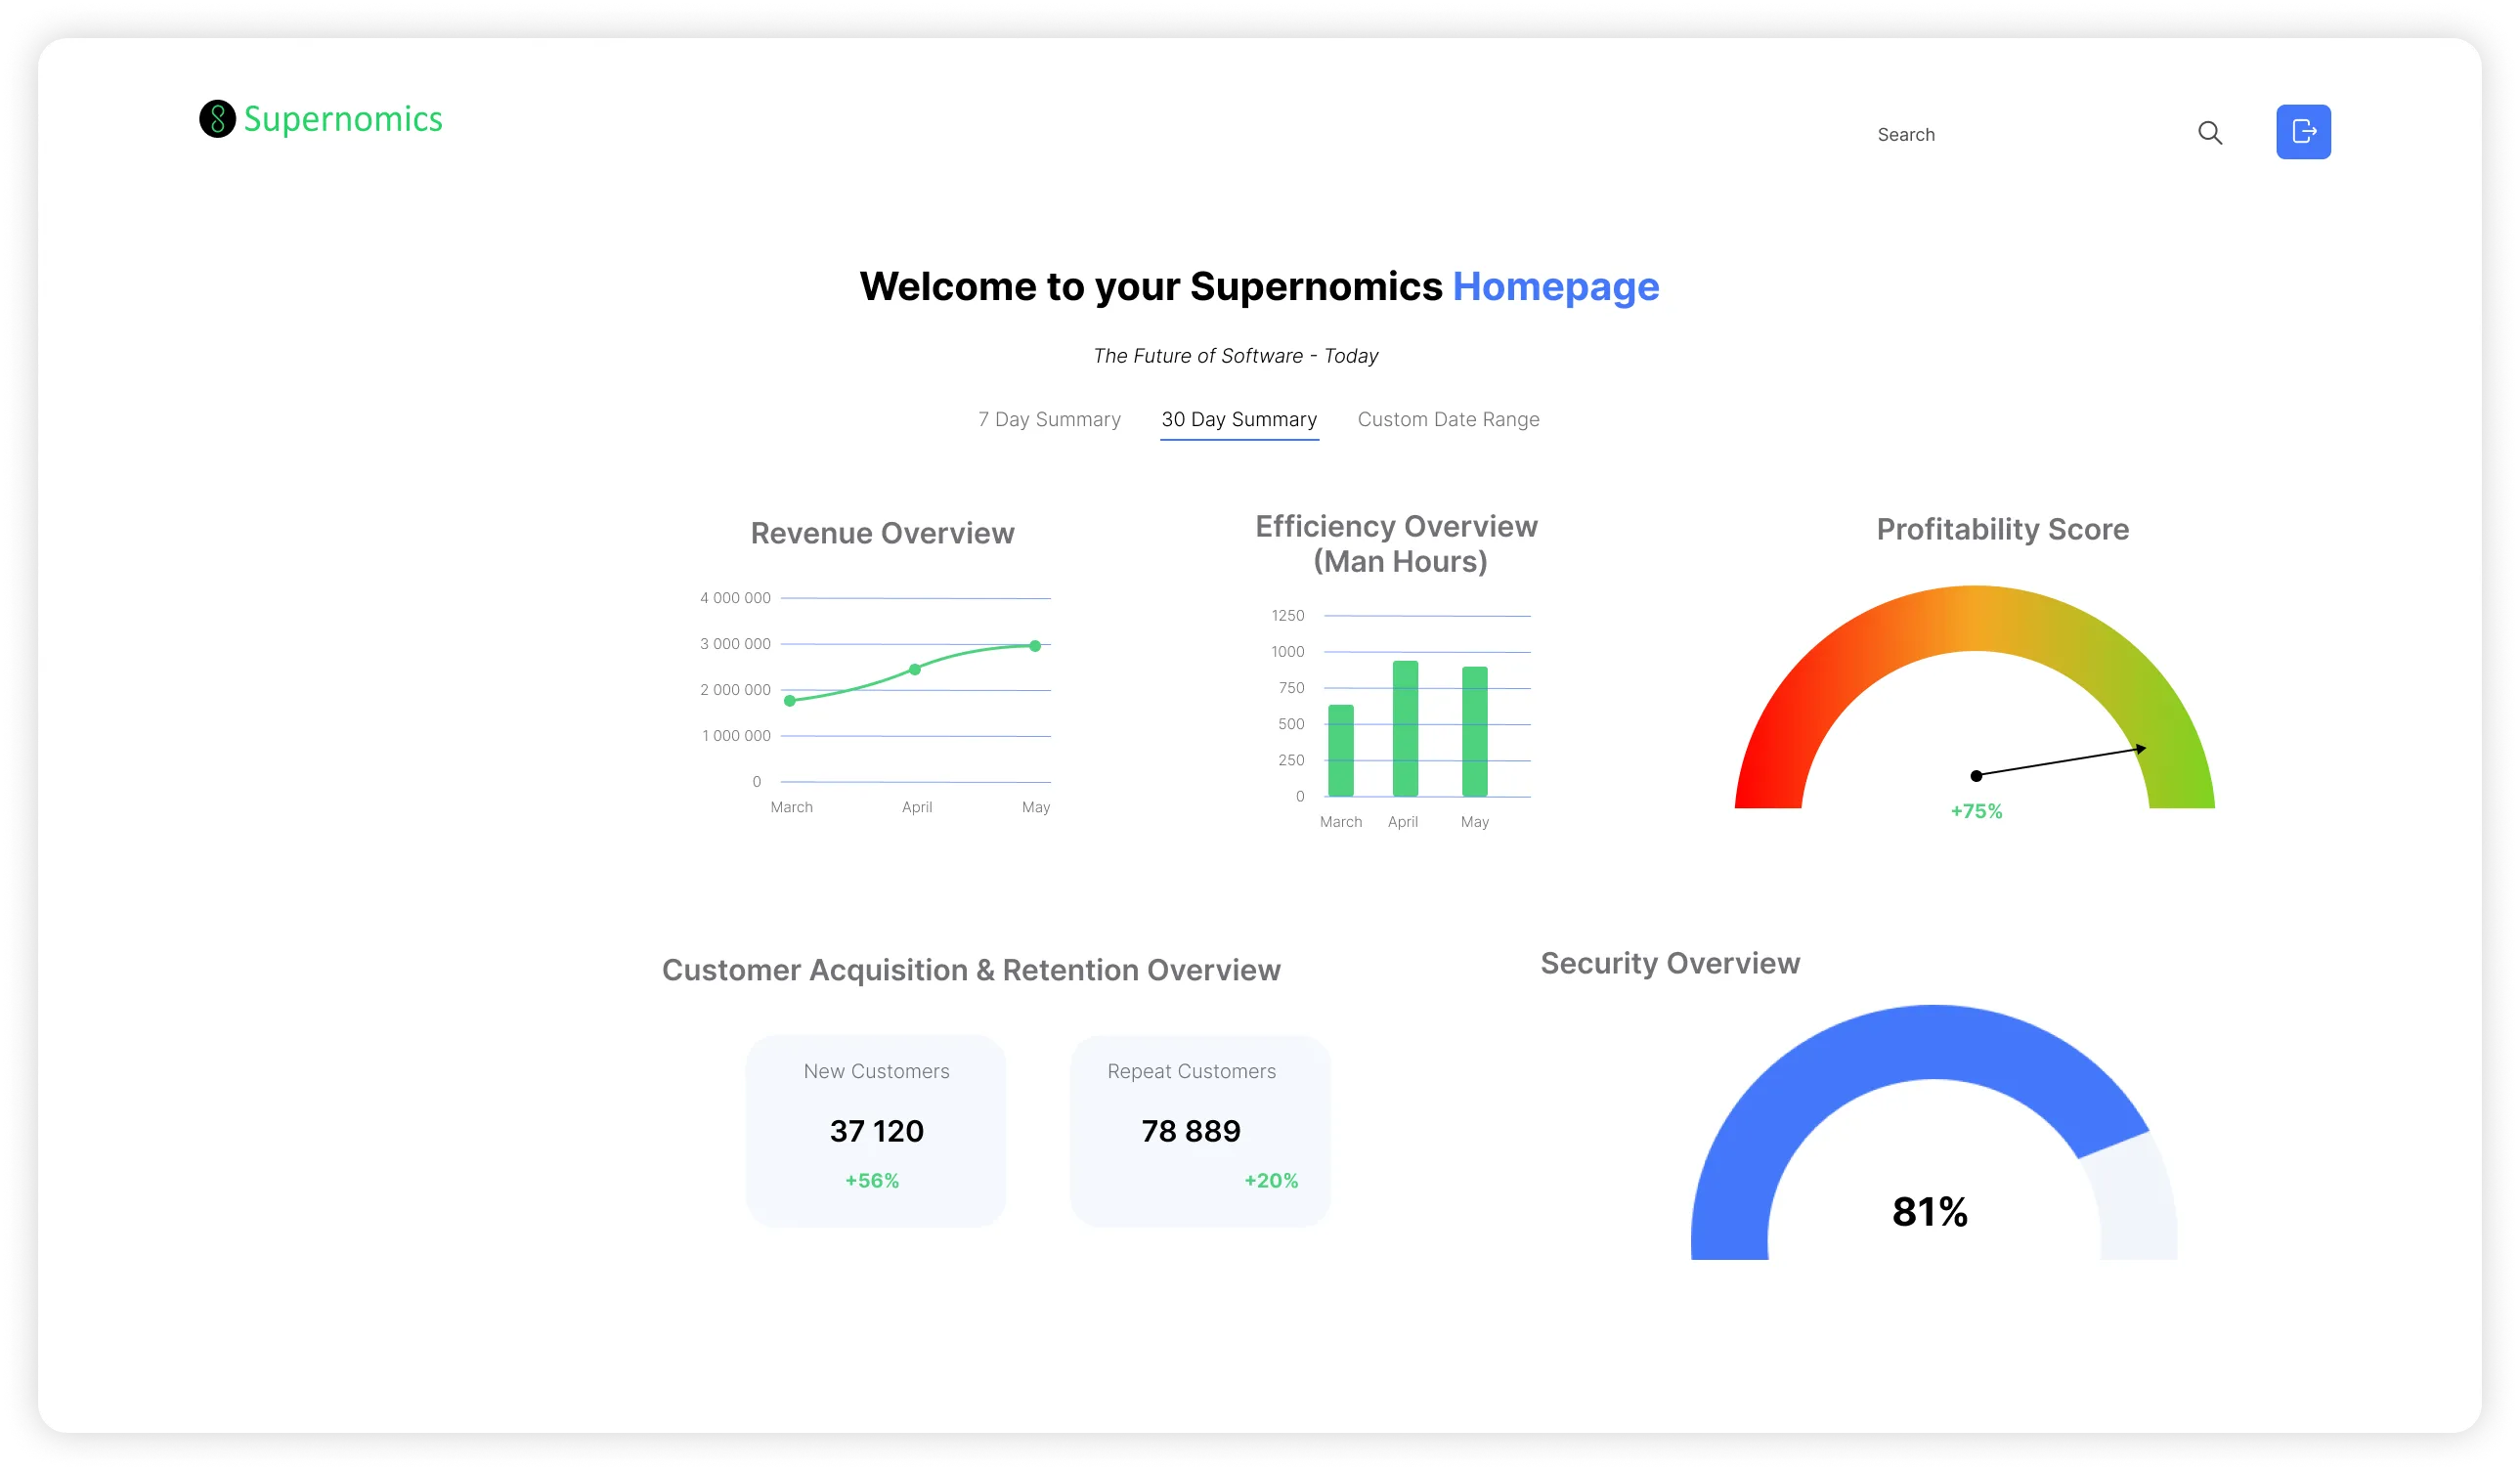Click the April efficiency bar
Image resolution: width=2520 pixels, height=1471 pixels.
tap(1405, 729)
